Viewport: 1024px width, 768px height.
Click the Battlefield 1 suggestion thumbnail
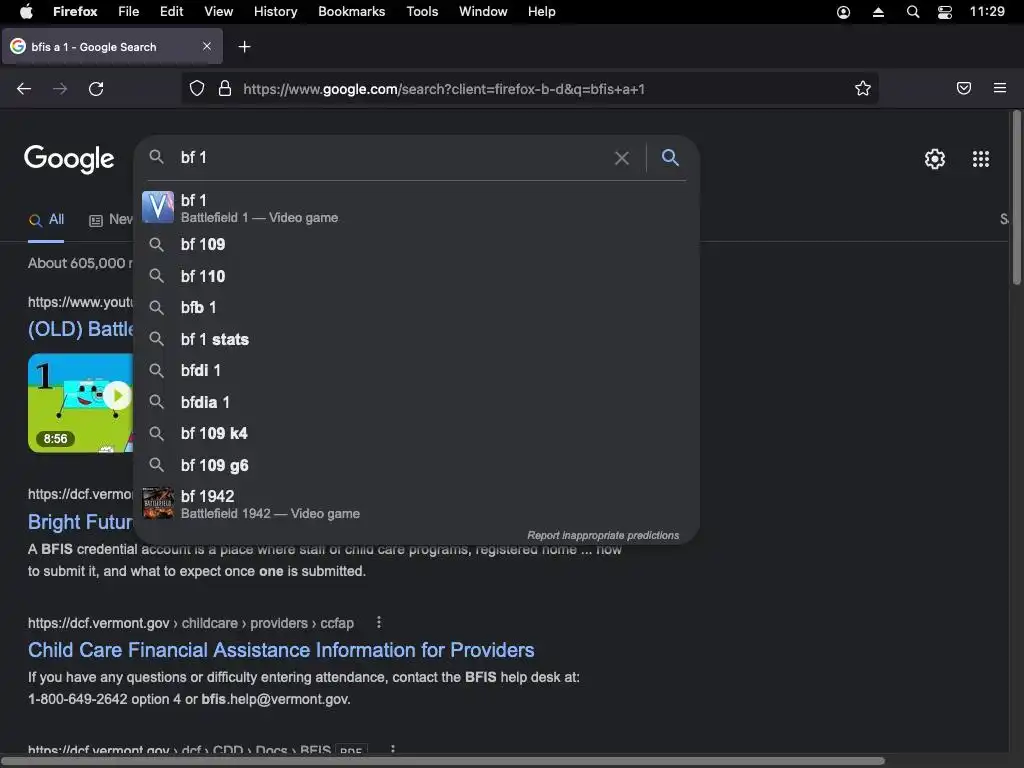click(x=158, y=207)
